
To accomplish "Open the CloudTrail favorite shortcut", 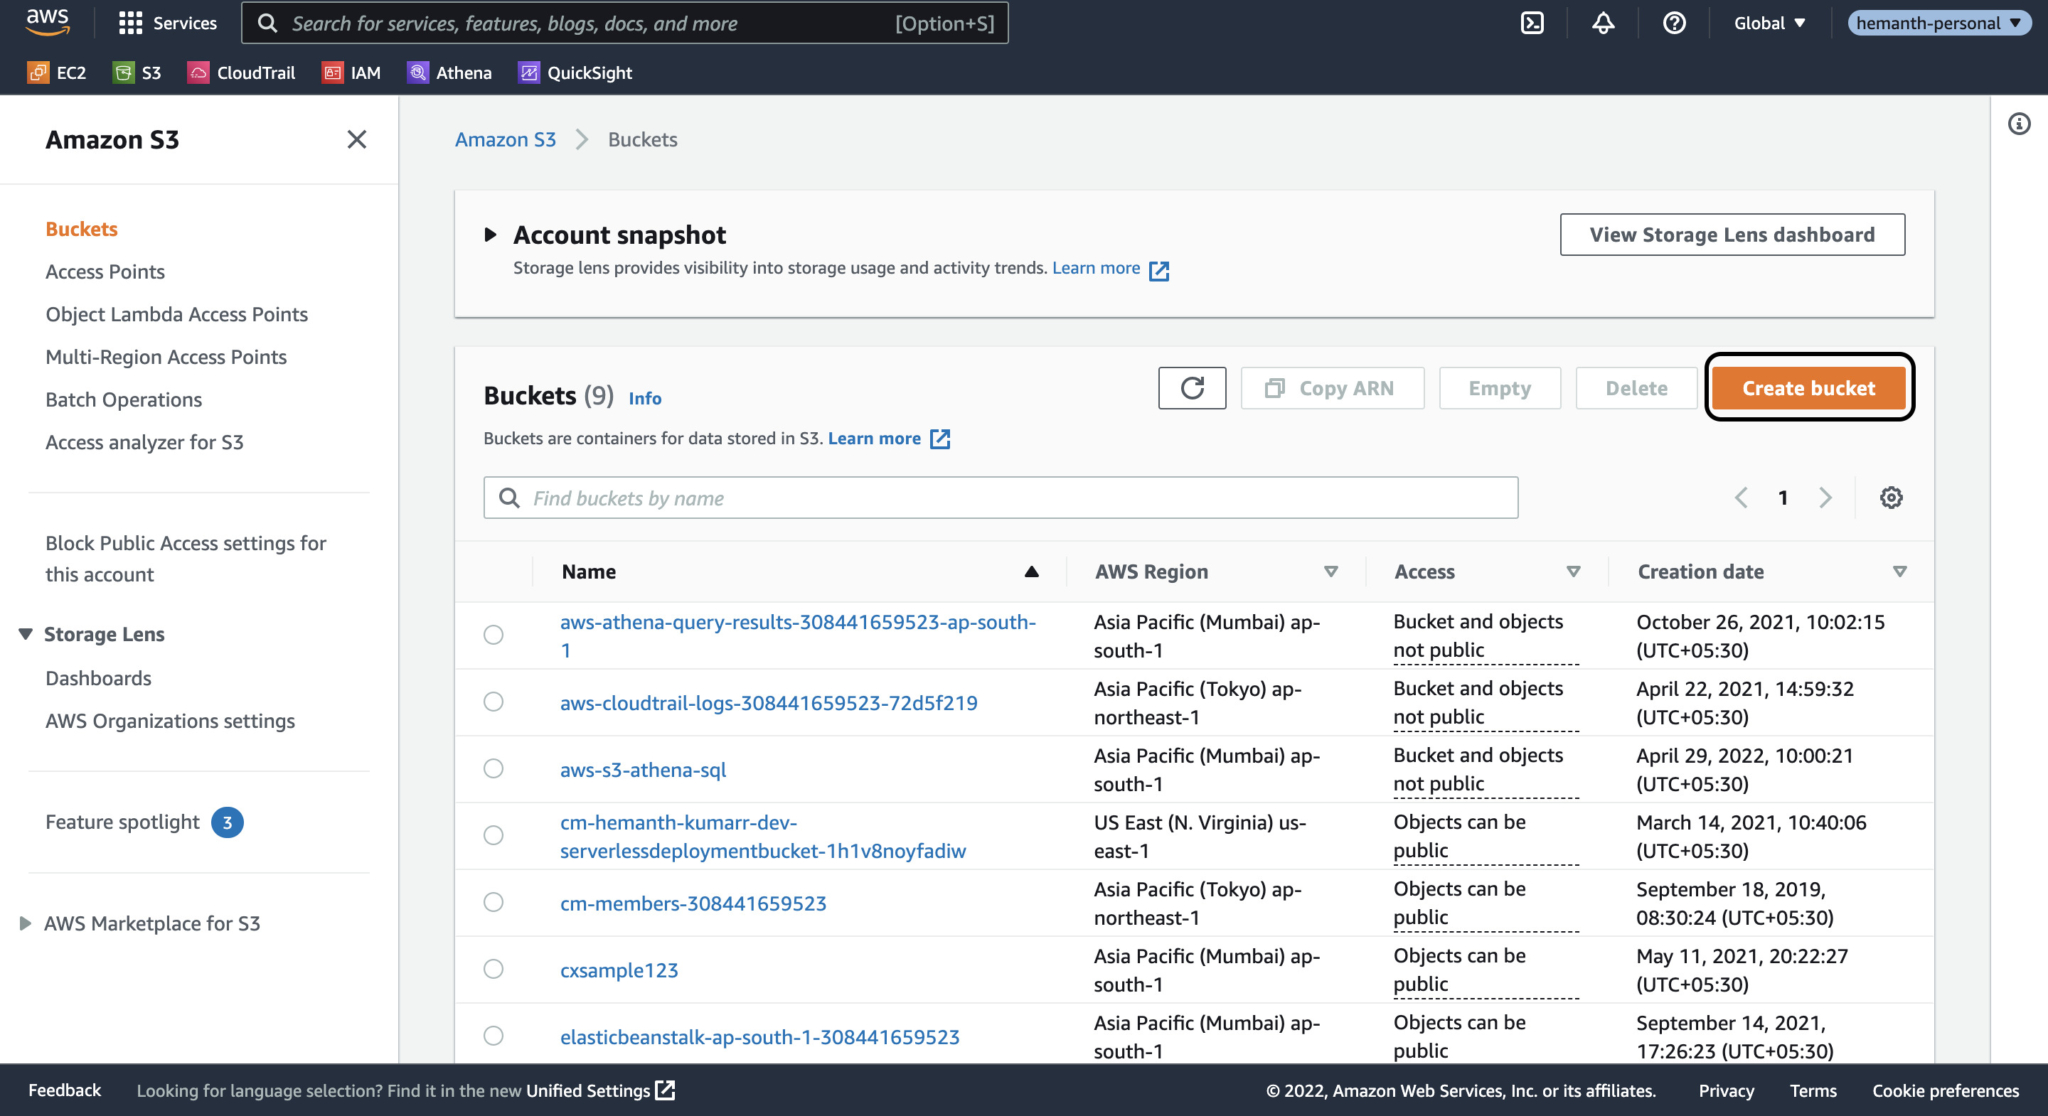I will point(241,72).
